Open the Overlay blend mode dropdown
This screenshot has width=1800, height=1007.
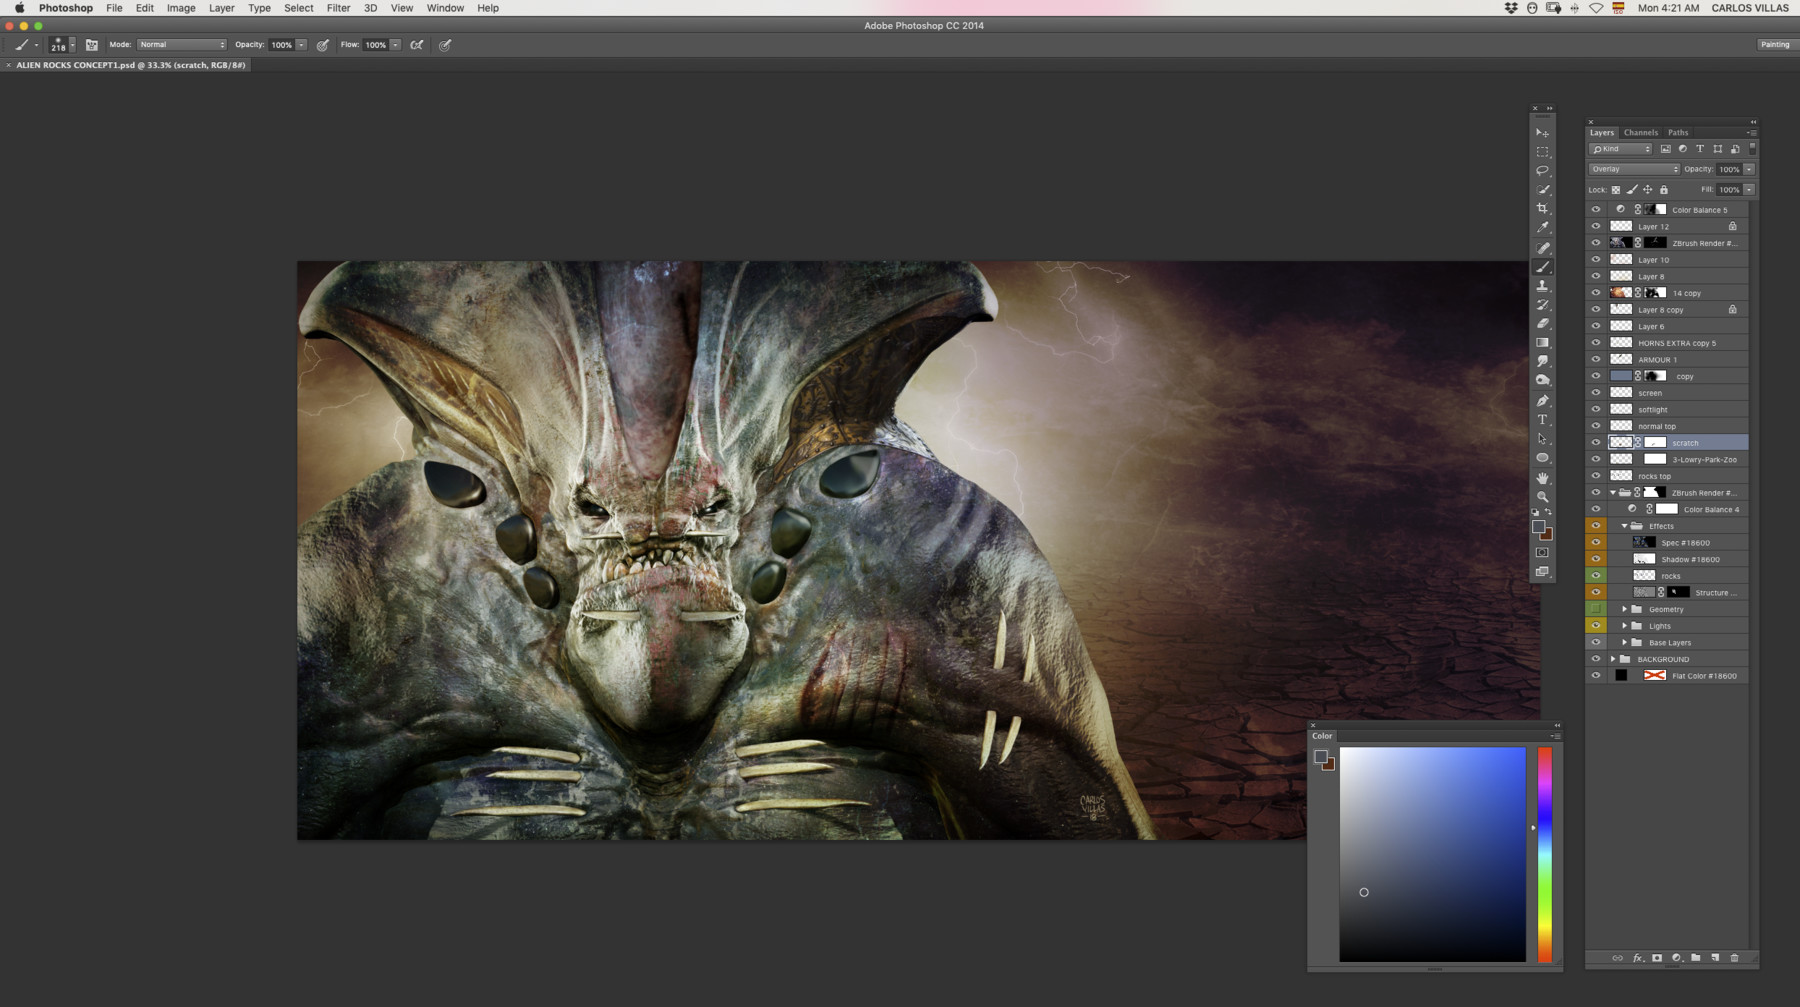tap(1634, 169)
